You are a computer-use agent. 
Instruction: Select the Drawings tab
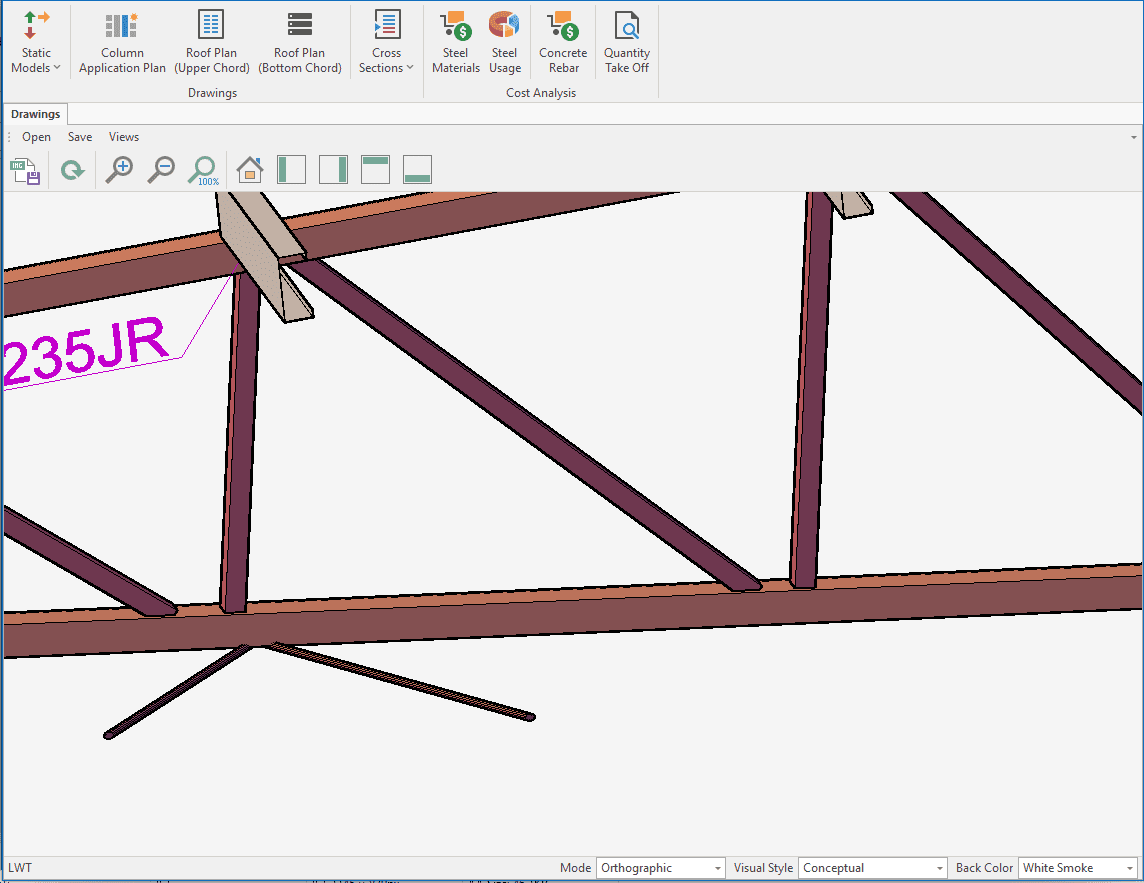36,114
